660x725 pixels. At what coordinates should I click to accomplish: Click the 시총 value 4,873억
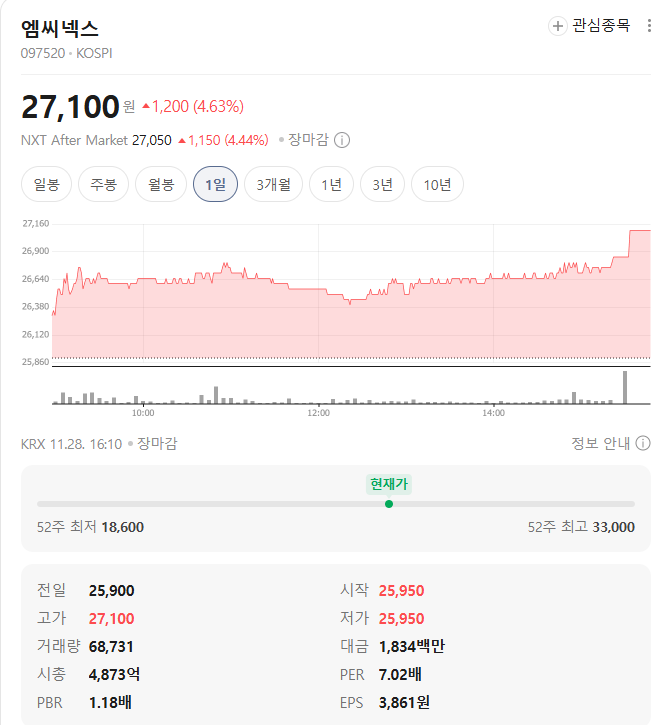[114, 675]
